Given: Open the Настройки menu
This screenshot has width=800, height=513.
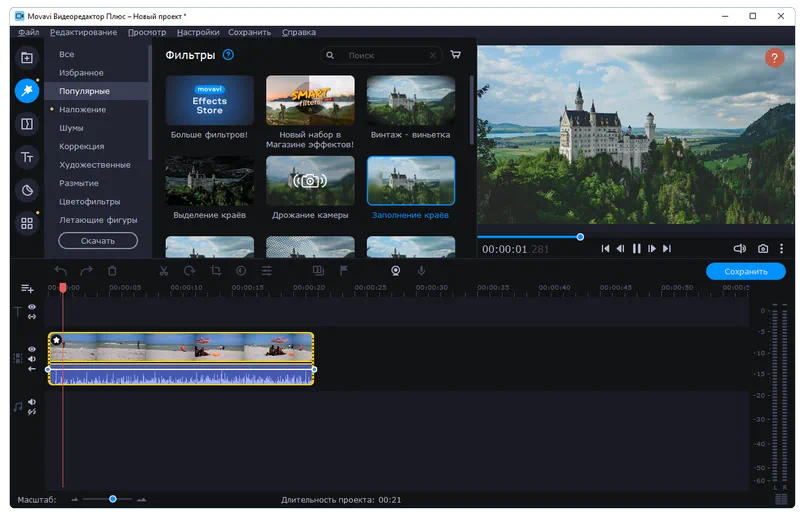Looking at the screenshot, I should pos(198,33).
